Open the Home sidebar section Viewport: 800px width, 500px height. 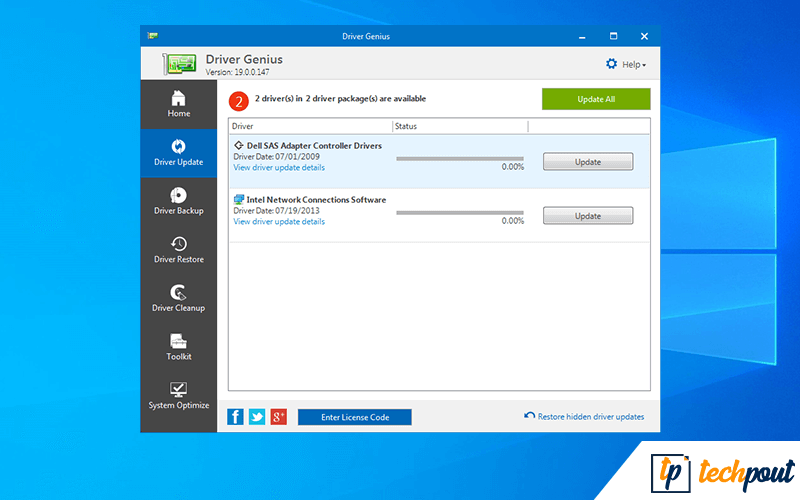178,104
